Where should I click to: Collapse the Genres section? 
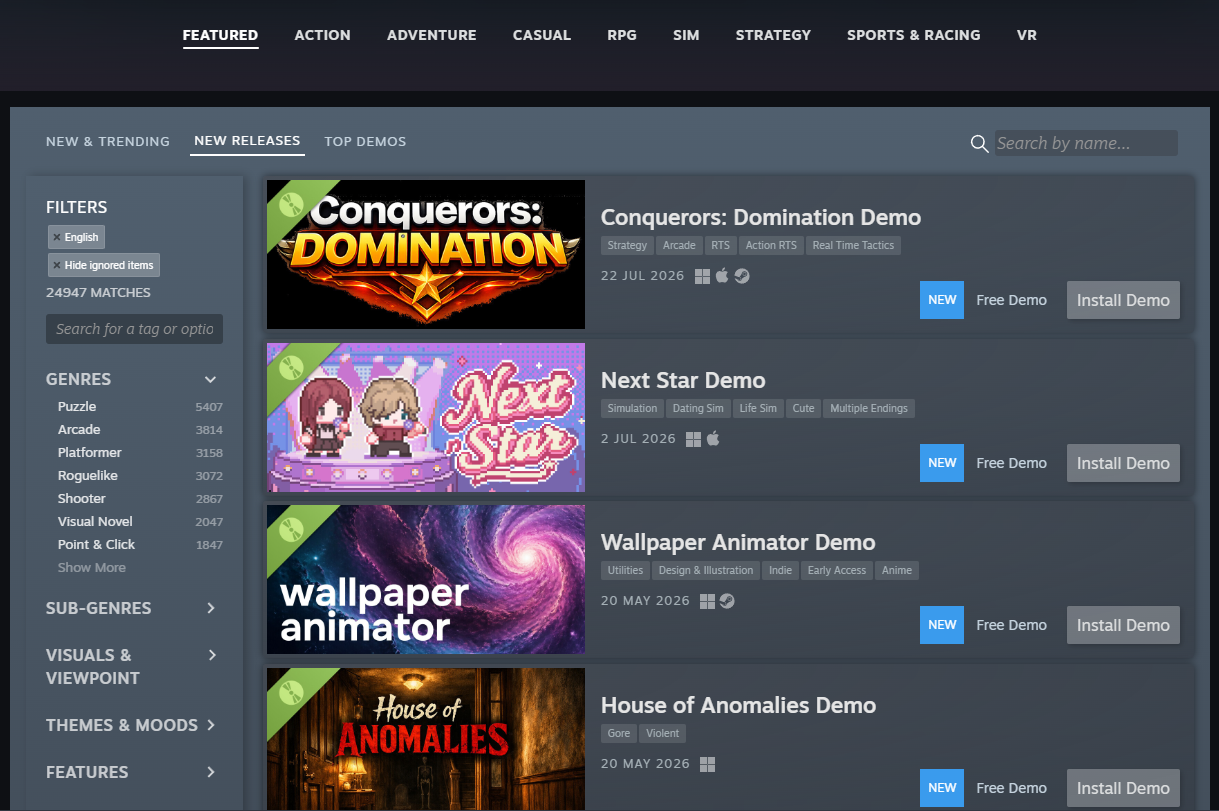[210, 379]
